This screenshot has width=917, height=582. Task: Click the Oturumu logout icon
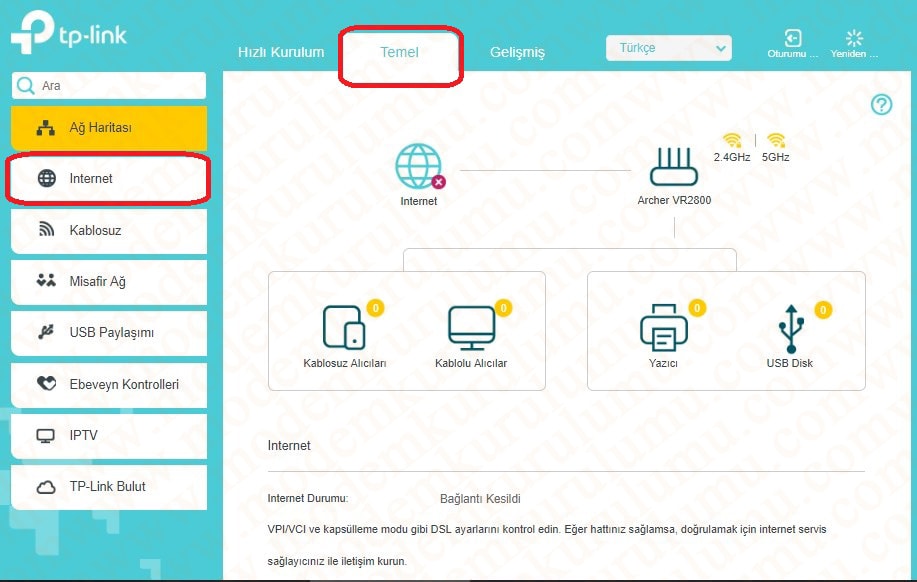pos(792,38)
